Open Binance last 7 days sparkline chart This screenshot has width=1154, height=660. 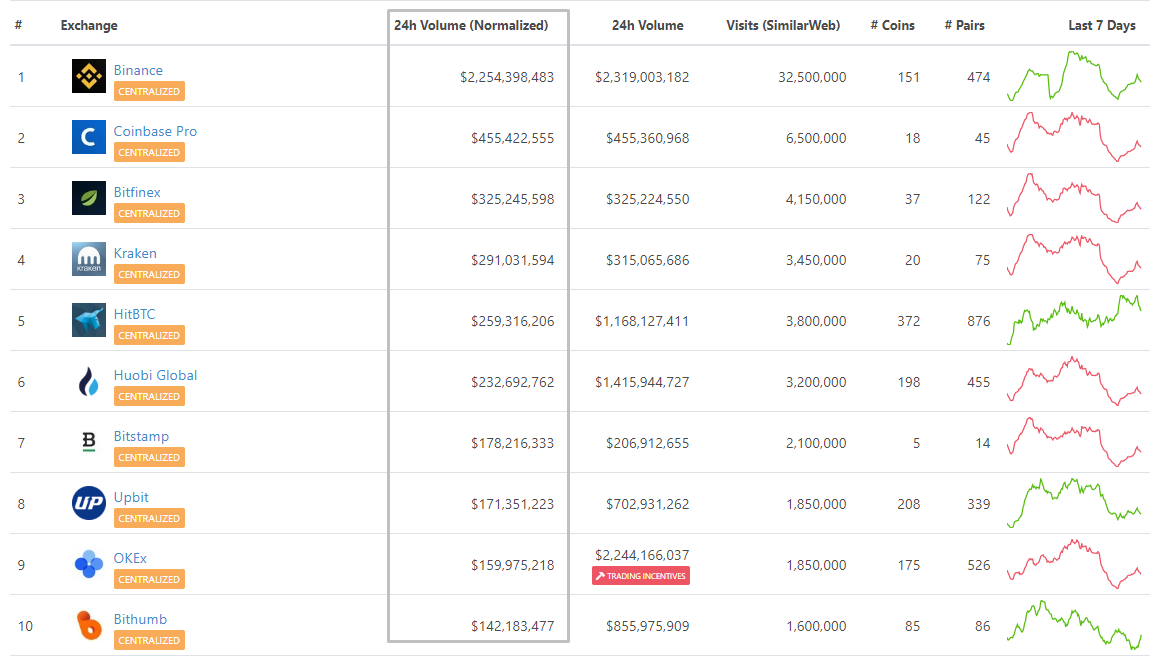coord(1073,77)
